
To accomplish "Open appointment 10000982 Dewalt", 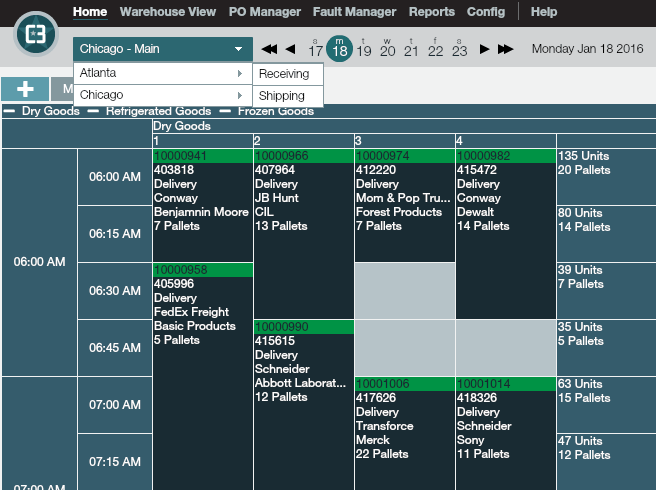I will [506, 233].
